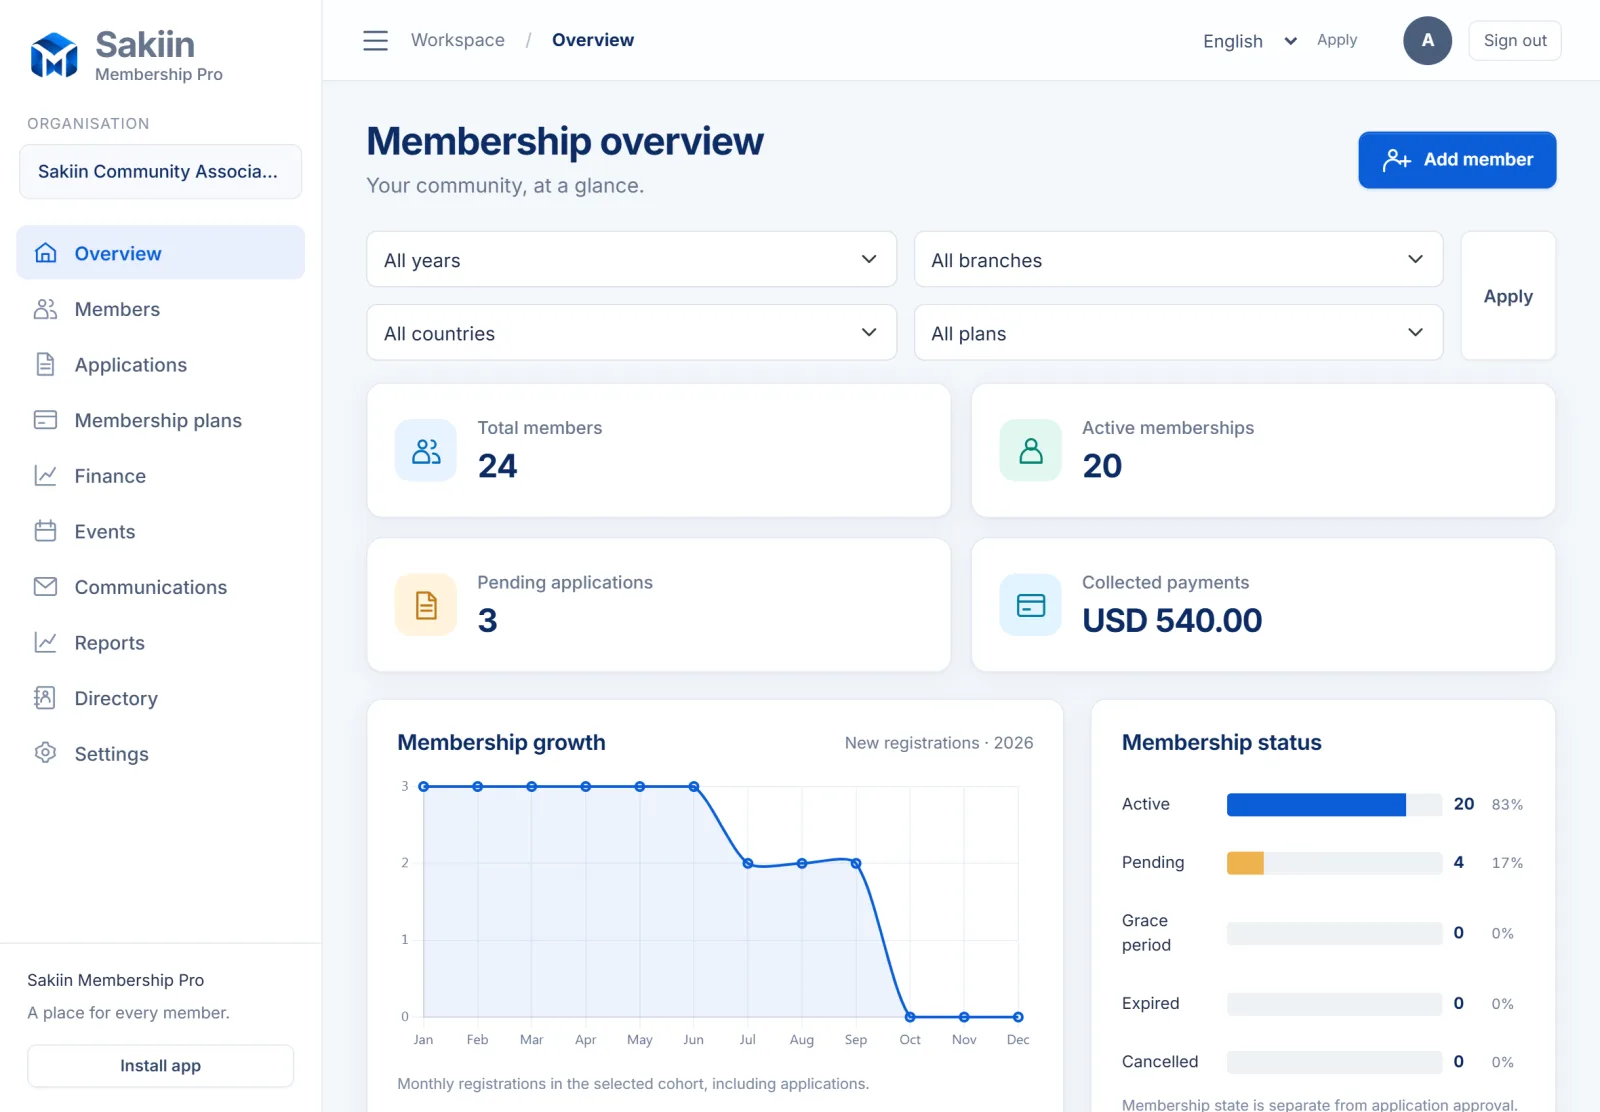Click the Sign out button
The width and height of the screenshot is (1600, 1112).
pyautogui.click(x=1515, y=41)
